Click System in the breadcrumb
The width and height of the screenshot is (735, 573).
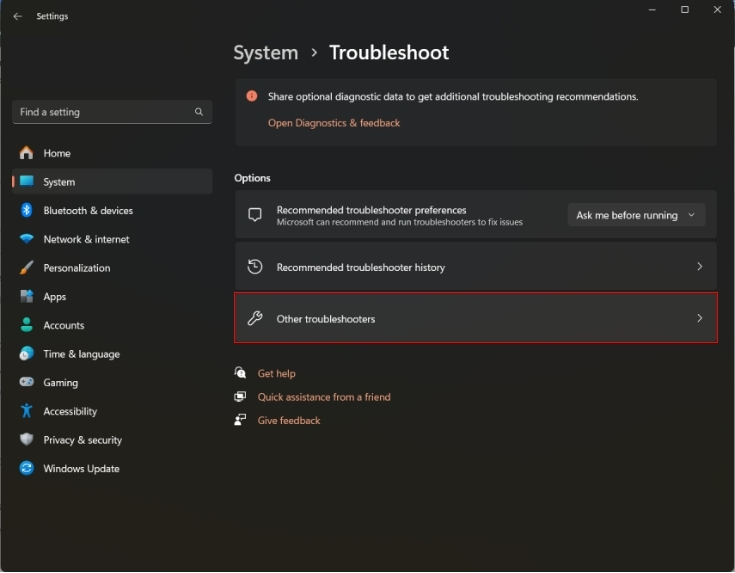tap(266, 53)
